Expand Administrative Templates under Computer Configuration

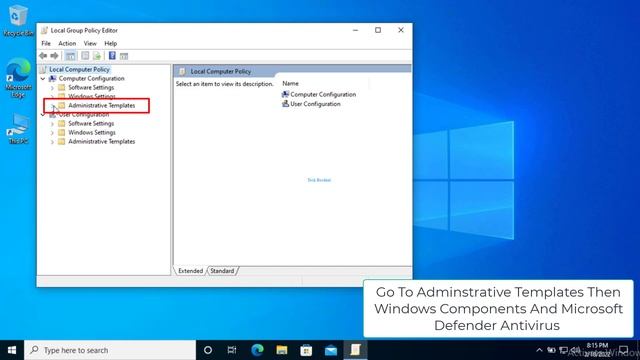[x=52, y=106]
